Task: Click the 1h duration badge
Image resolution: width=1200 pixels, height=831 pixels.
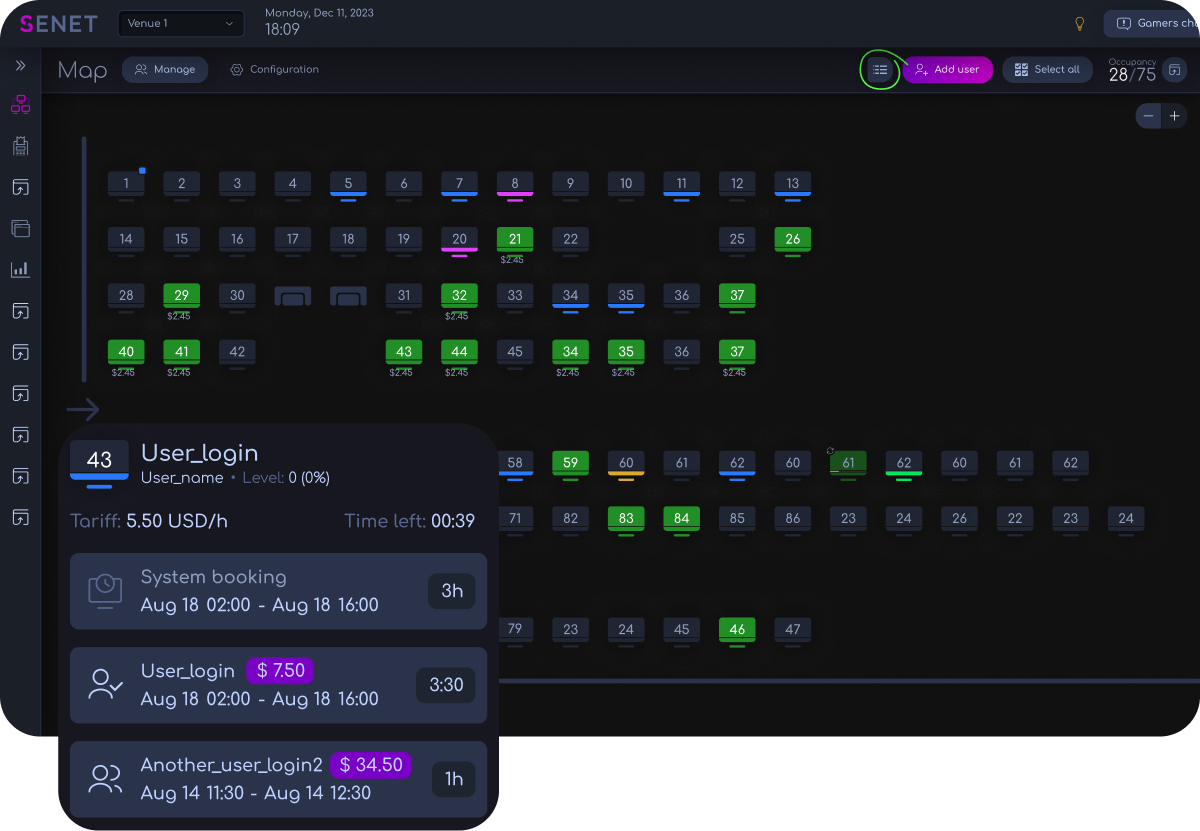Action: 454,779
